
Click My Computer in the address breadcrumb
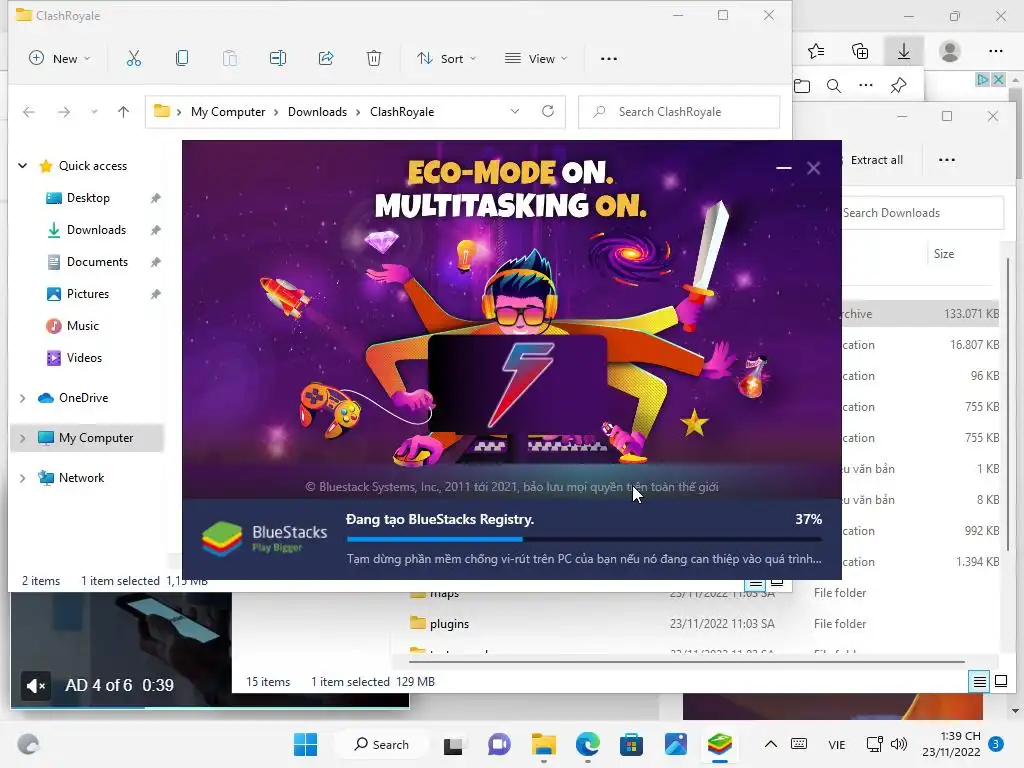click(x=228, y=112)
